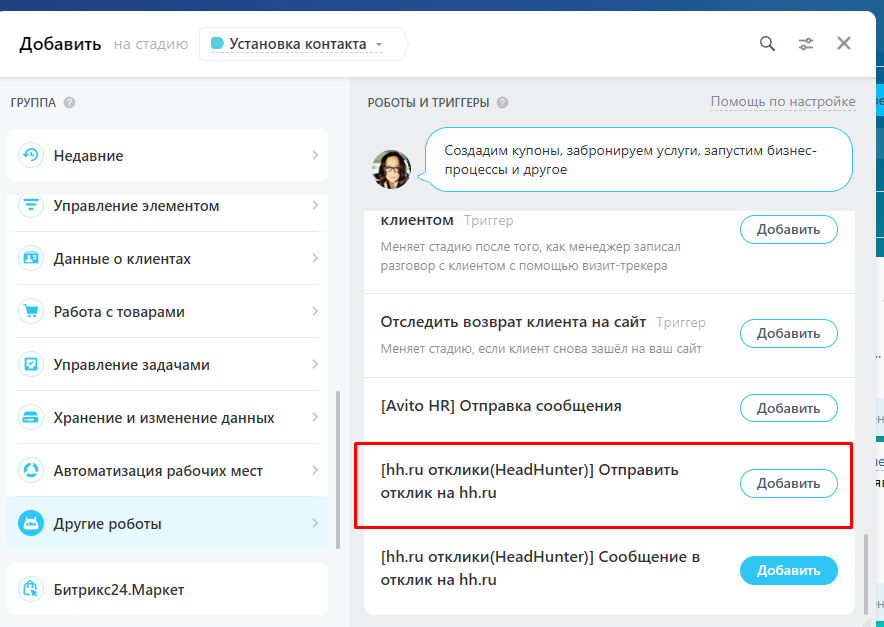Click the Сообщение в отклик на hh.ru title
884x627 pixels.
click(x=540, y=568)
